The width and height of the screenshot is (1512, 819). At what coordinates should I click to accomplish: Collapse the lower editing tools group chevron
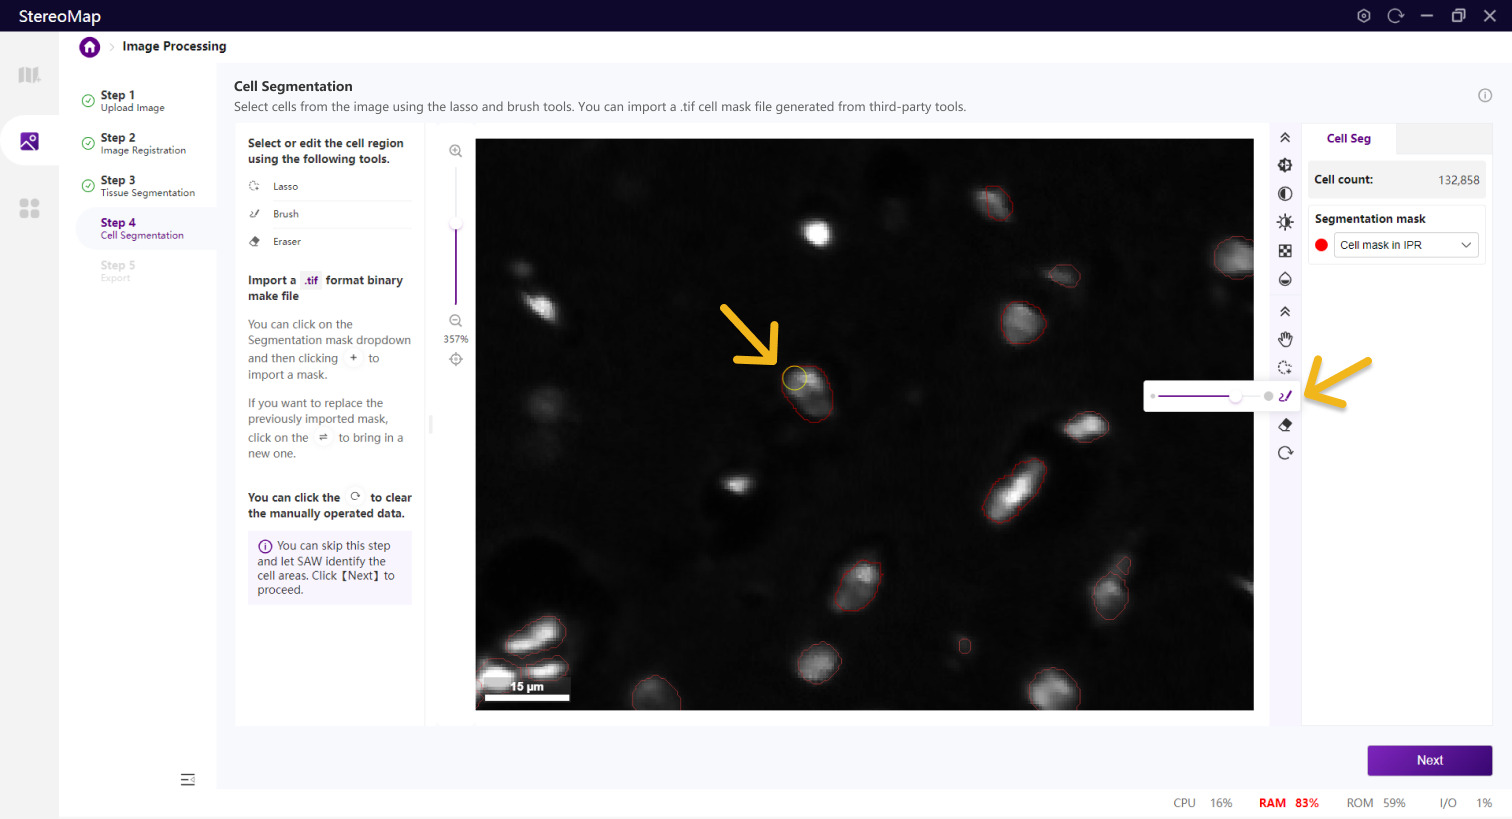pos(1285,312)
